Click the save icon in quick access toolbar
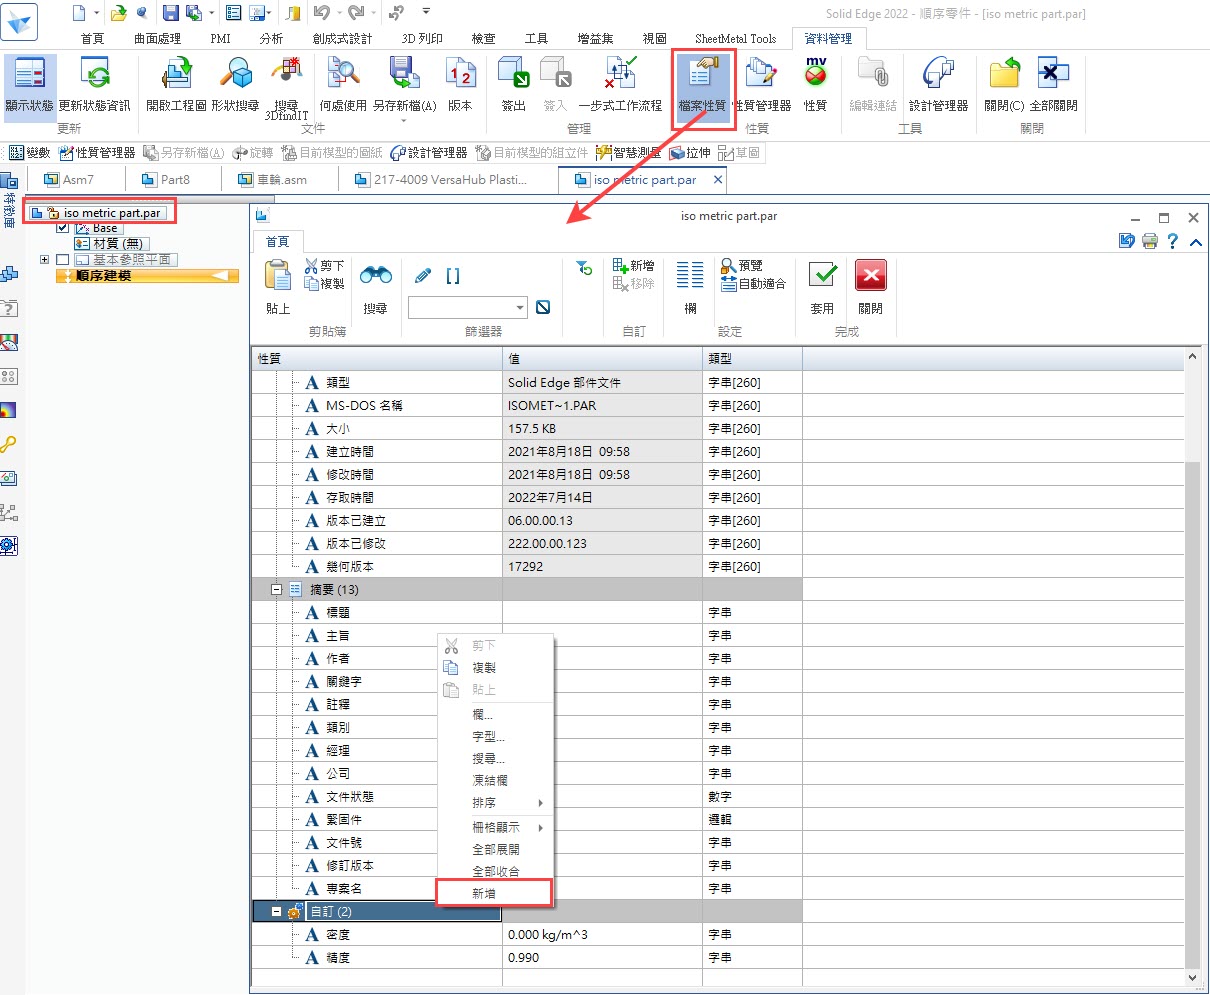Image resolution: width=1210 pixels, height=995 pixels. coord(170,13)
